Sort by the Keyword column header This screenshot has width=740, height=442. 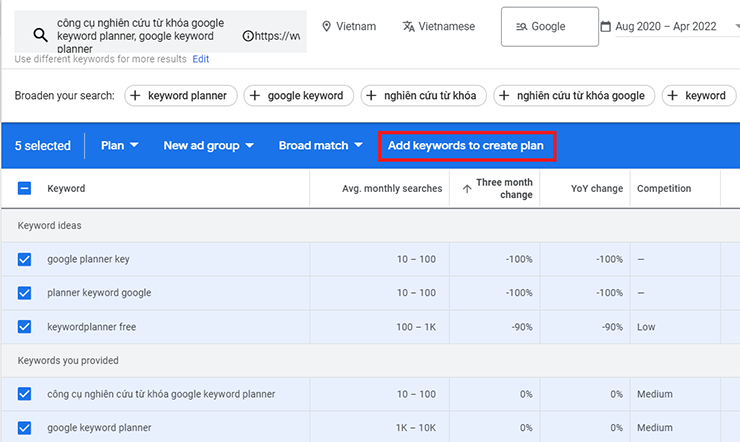[x=66, y=189]
